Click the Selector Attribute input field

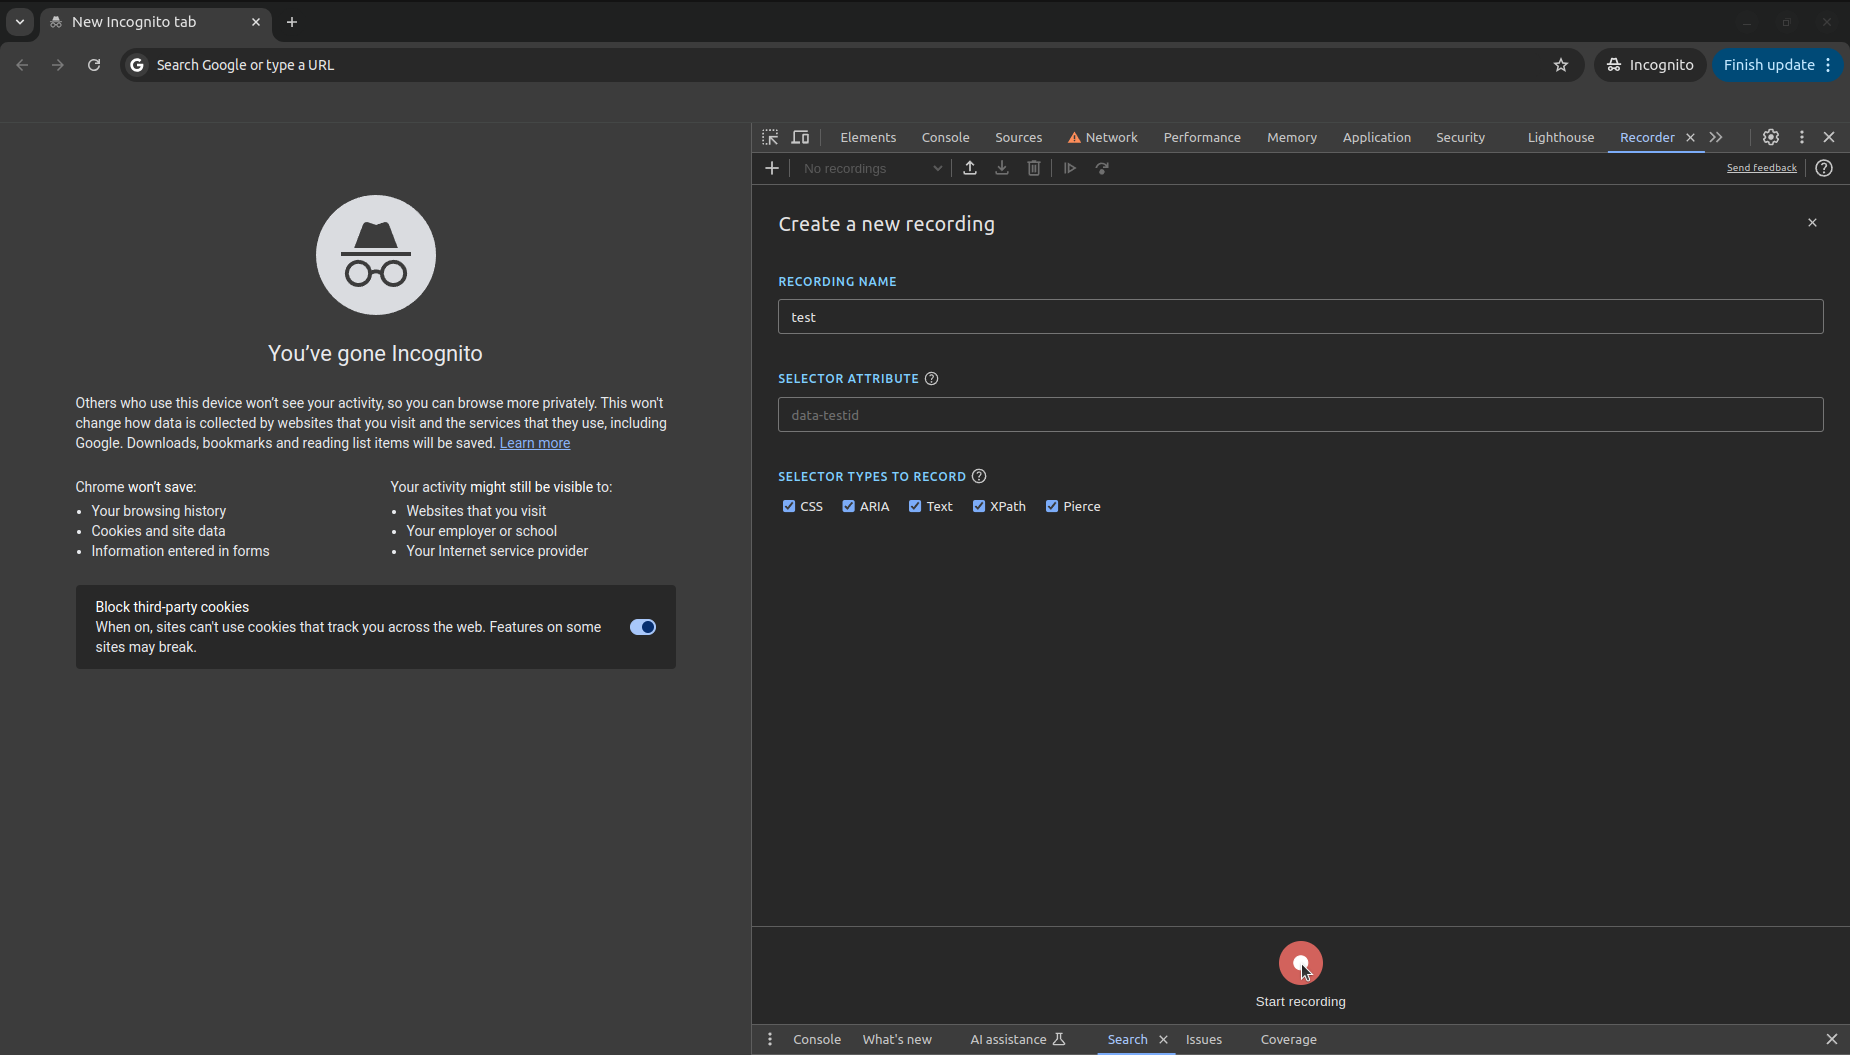[x=1300, y=415]
